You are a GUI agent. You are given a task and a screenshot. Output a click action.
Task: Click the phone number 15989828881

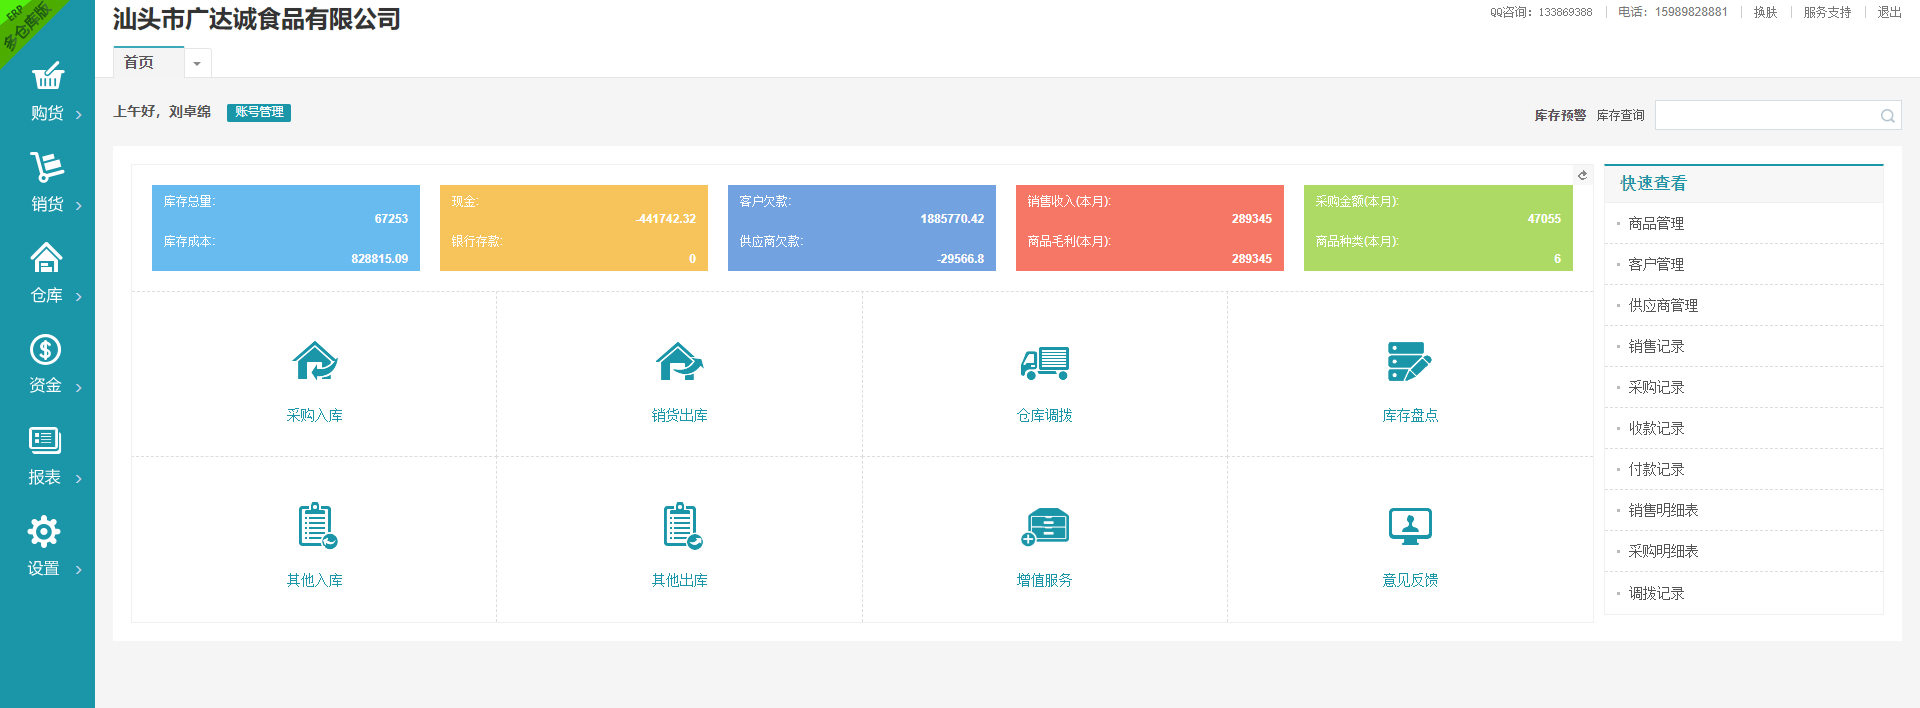pos(1691,12)
